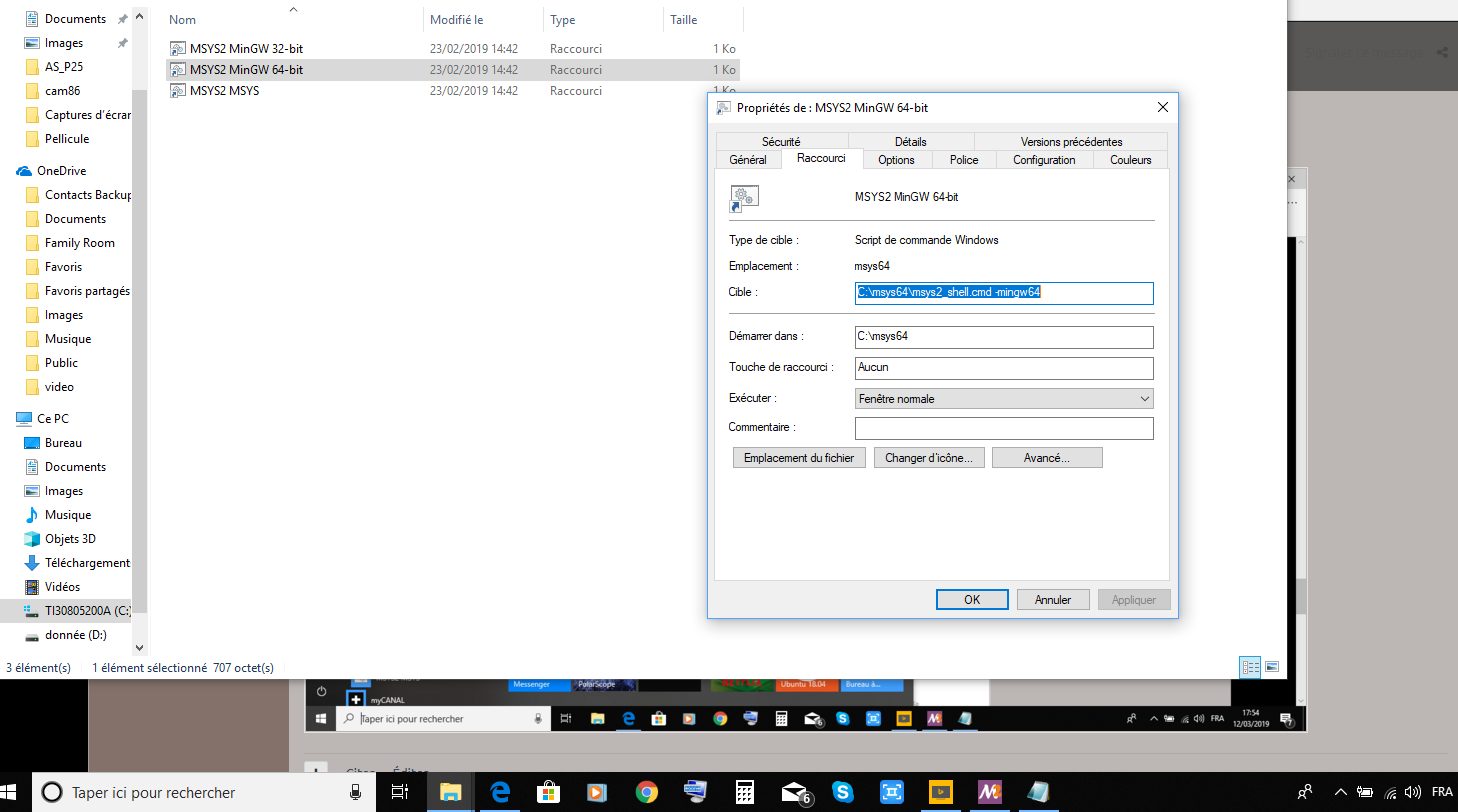The height and width of the screenshot is (812, 1458).
Task: Click the MSYS2 MSYS shortcut icon
Action: click(178, 90)
